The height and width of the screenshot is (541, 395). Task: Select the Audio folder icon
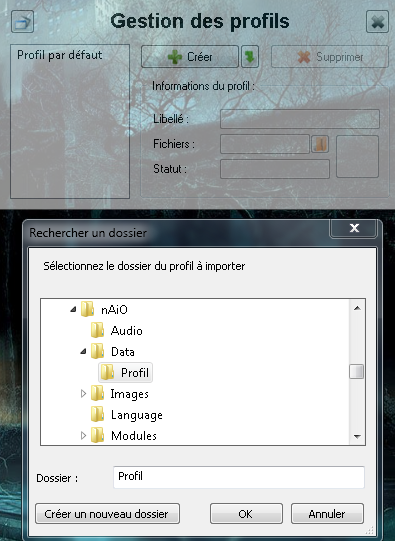[98, 330]
